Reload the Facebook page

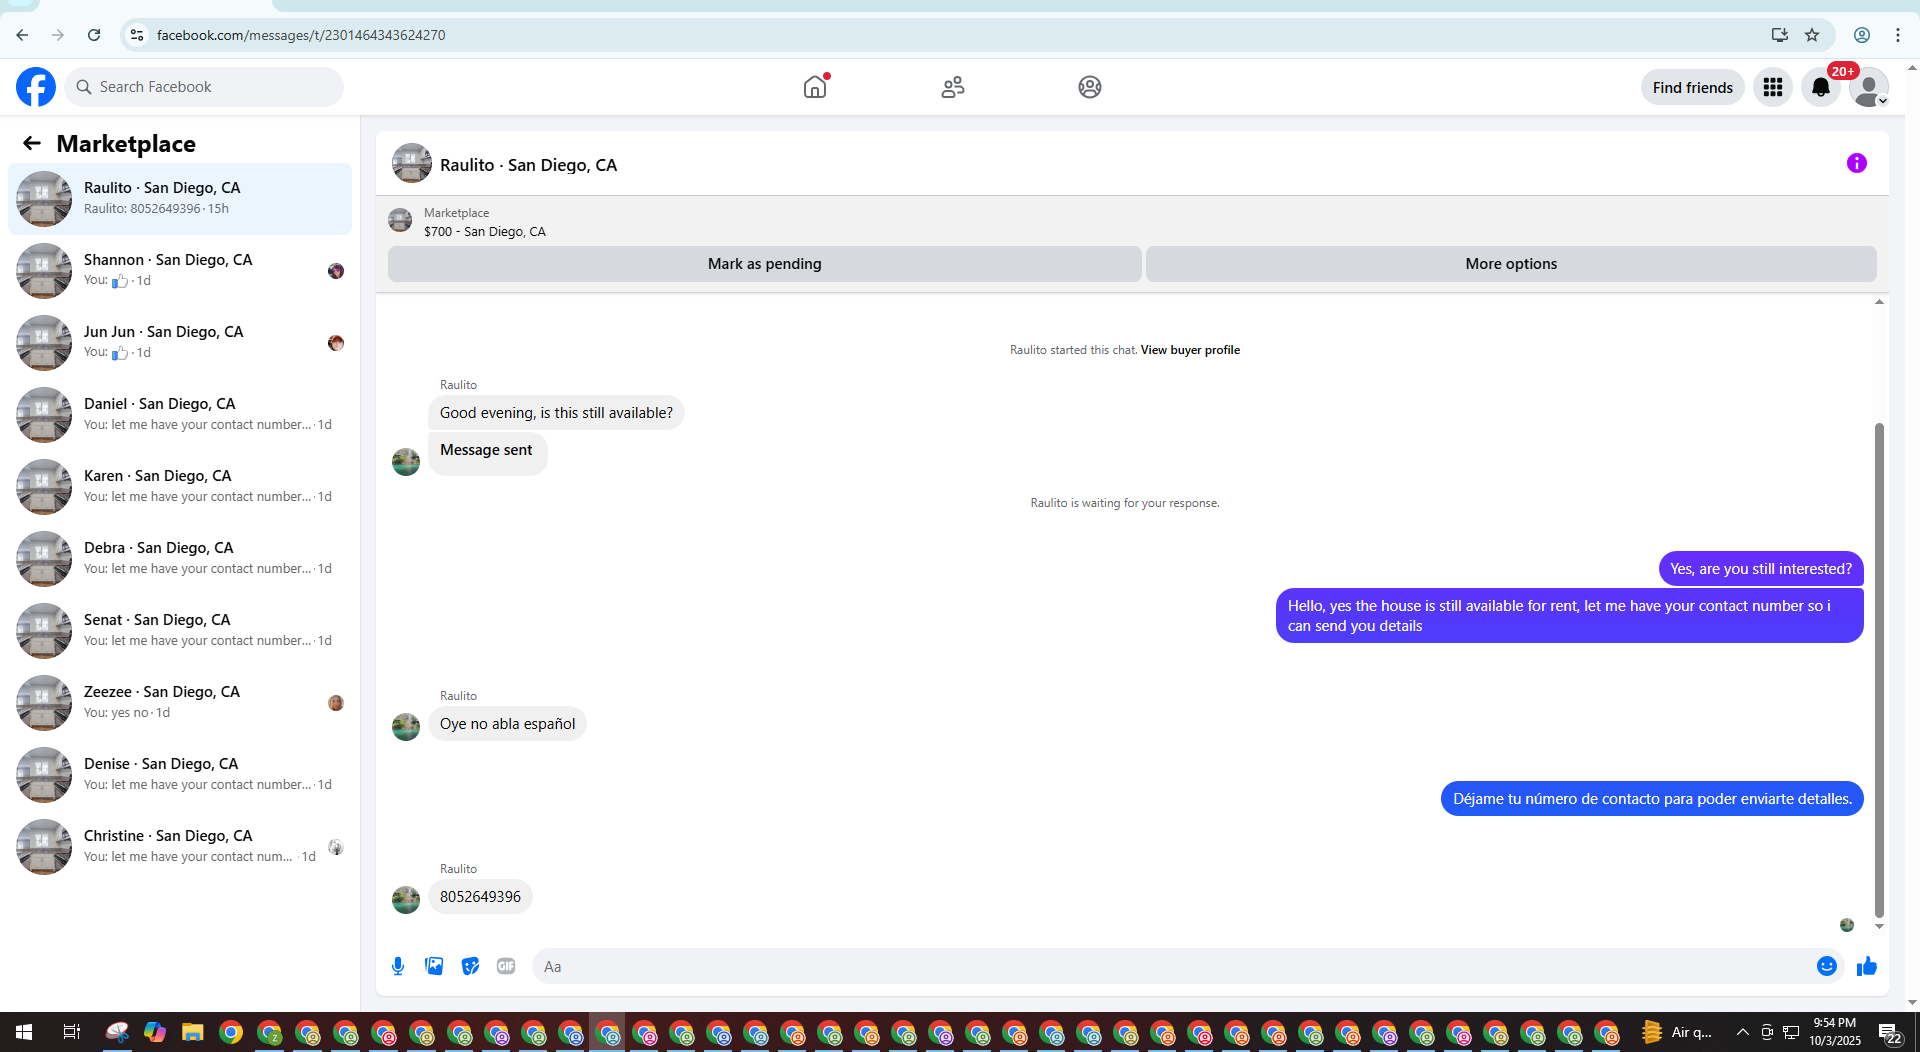[94, 35]
